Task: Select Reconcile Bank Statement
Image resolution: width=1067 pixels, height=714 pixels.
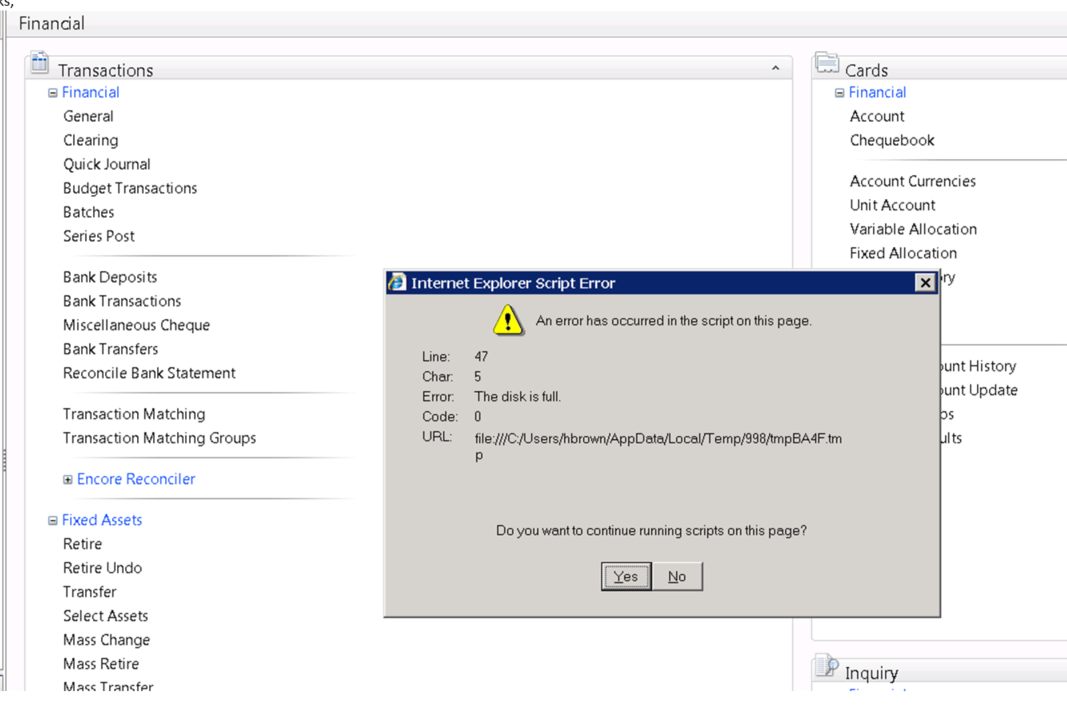Action: (149, 373)
